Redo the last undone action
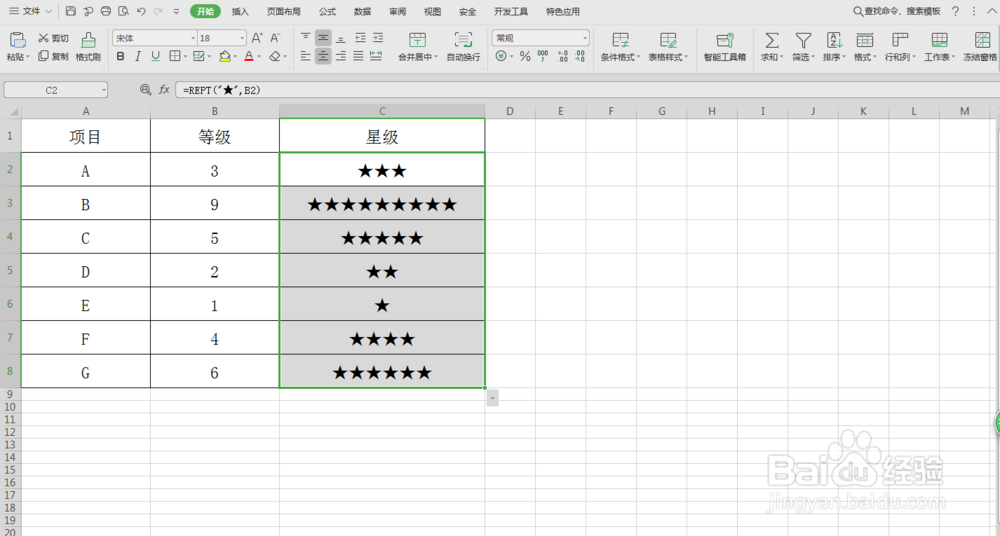The height and width of the screenshot is (536, 1000). [x=158, y=11]
